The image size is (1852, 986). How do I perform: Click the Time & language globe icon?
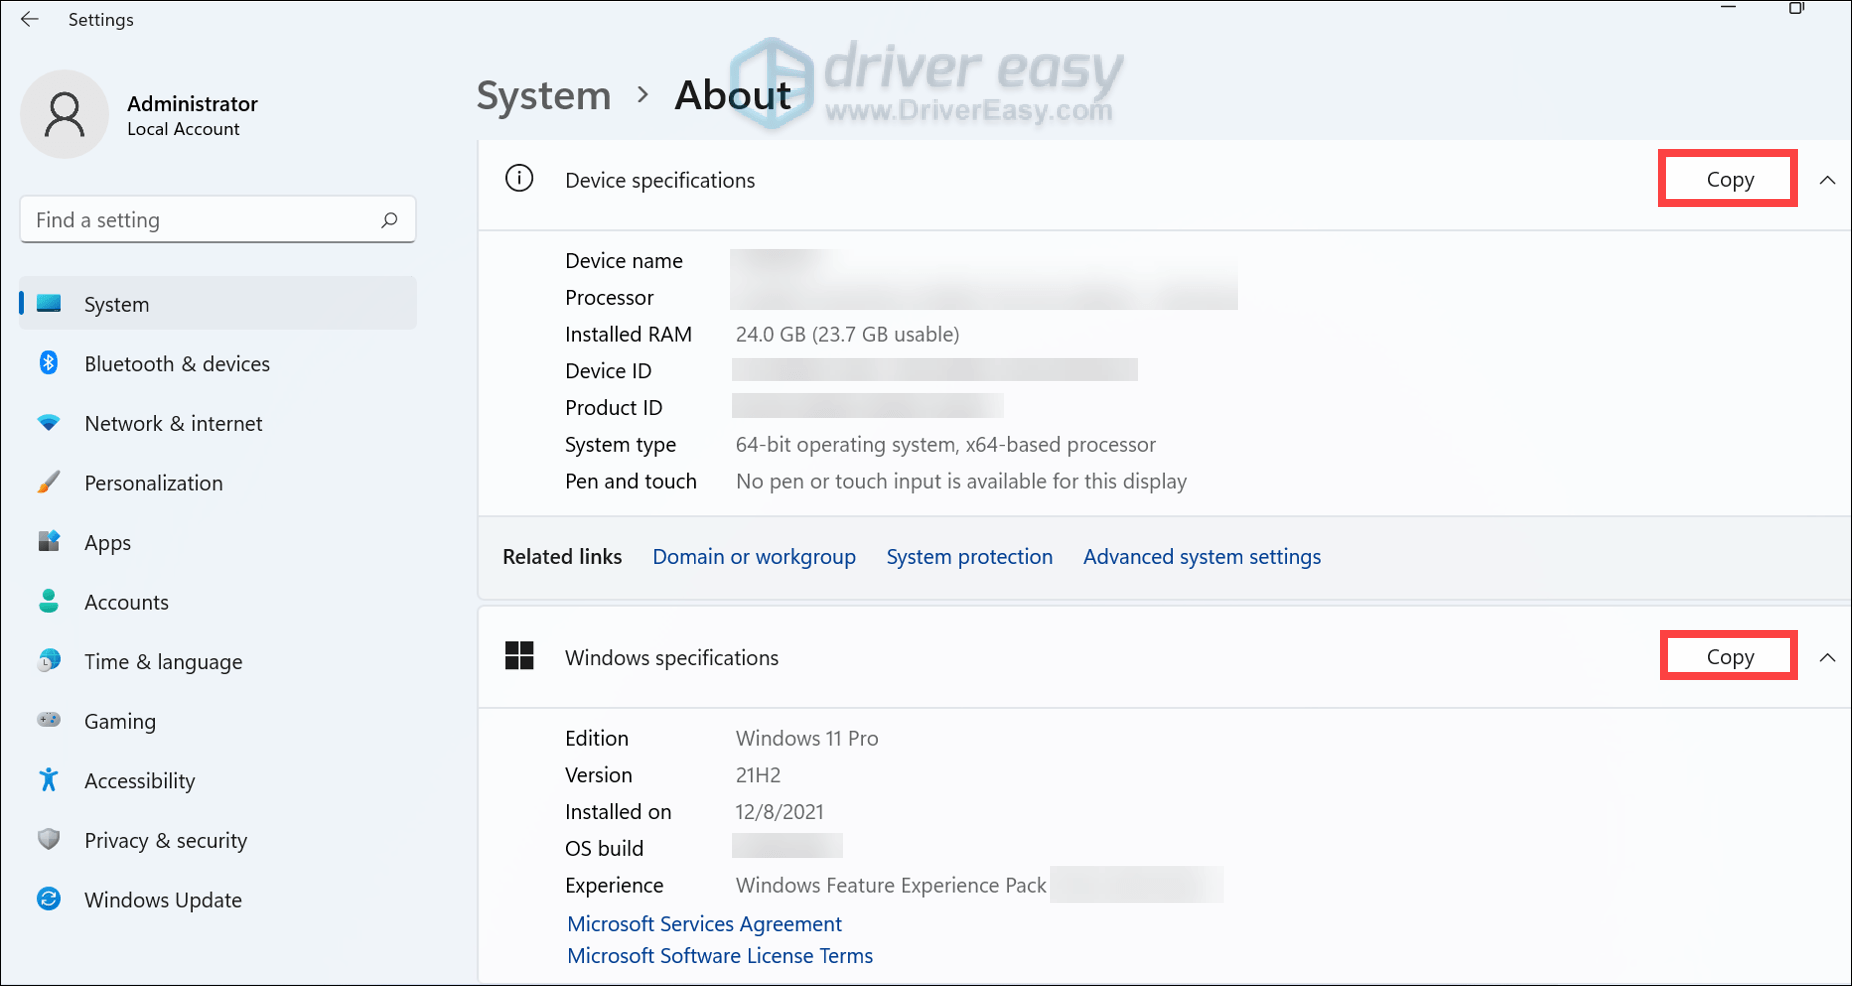49,660
